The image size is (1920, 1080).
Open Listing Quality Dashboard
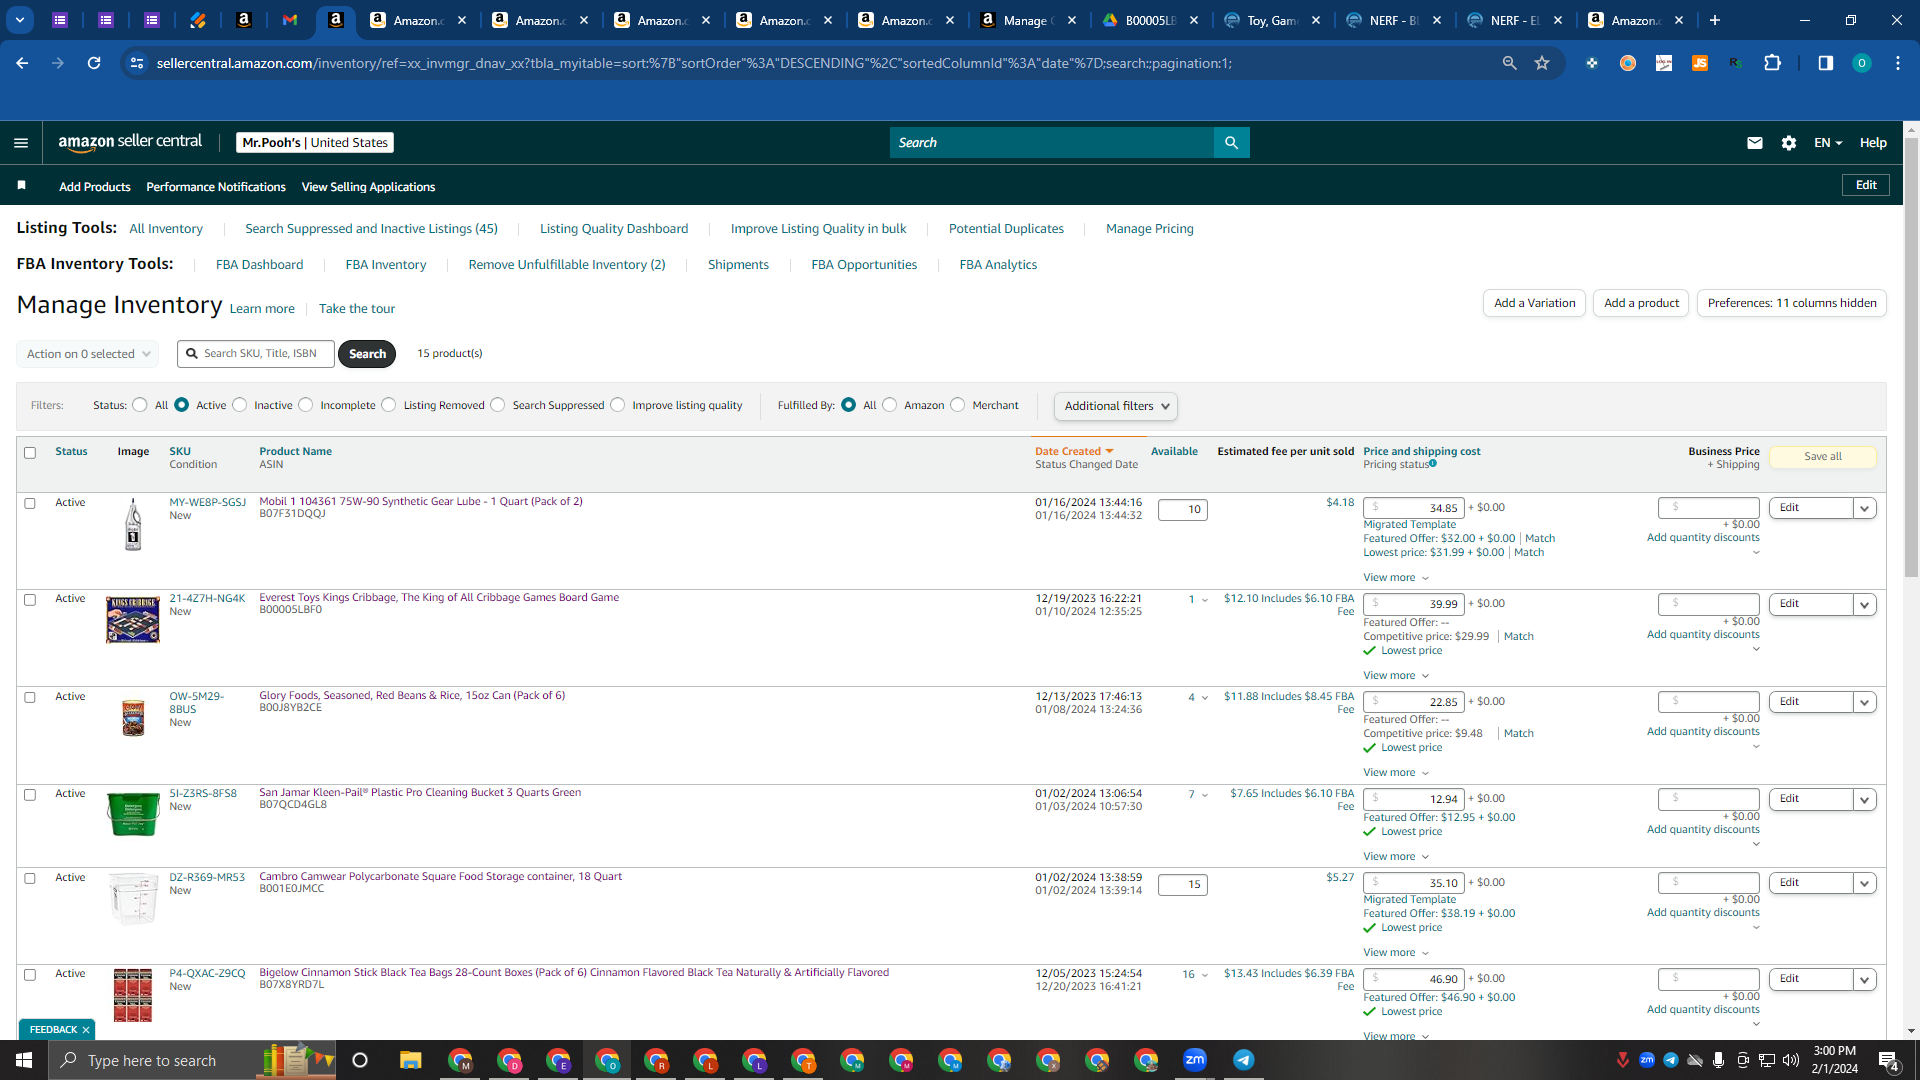[x=614, y=228]
